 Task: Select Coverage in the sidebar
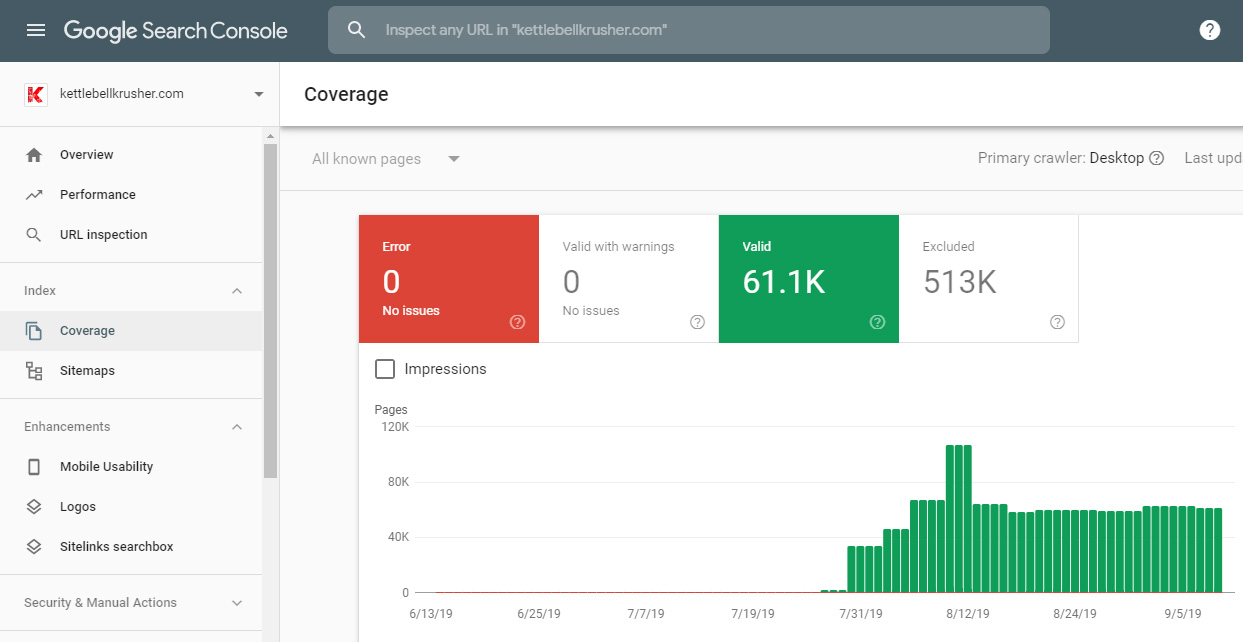click(131, 331)
